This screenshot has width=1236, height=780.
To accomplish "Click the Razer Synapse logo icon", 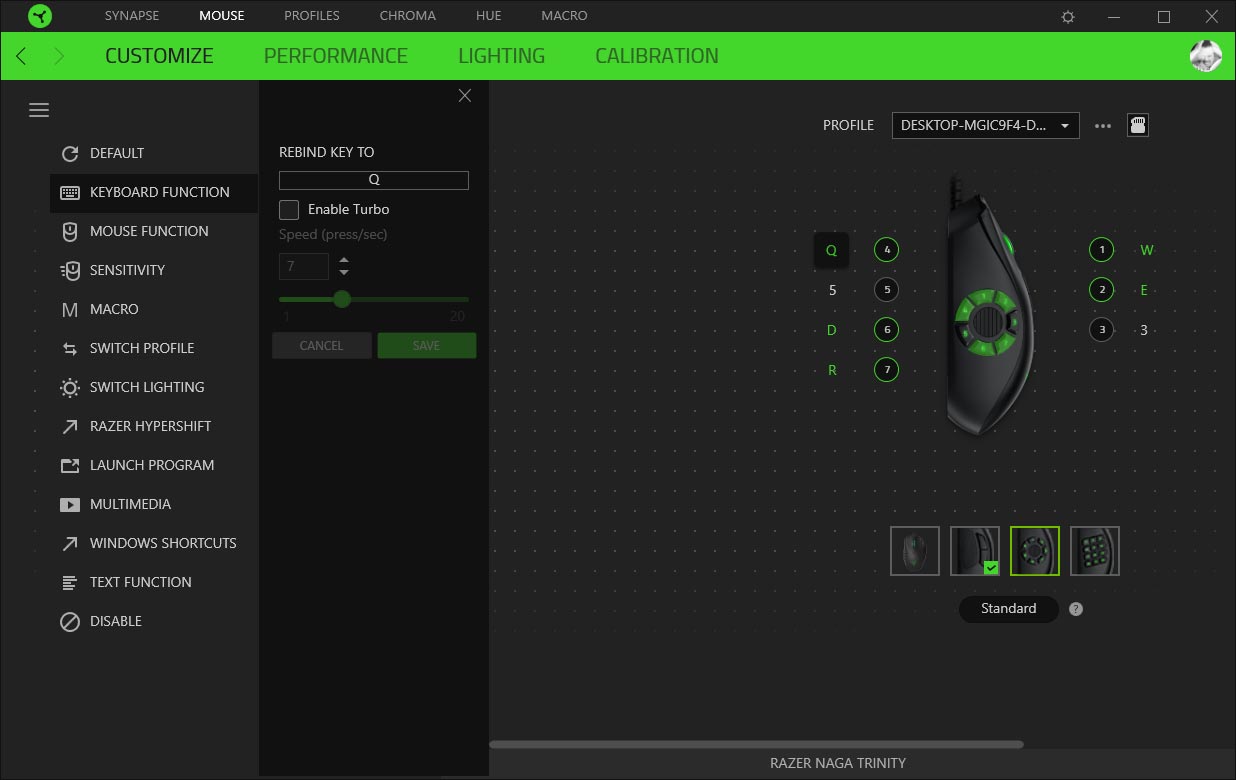I will [x=40, y=16].
